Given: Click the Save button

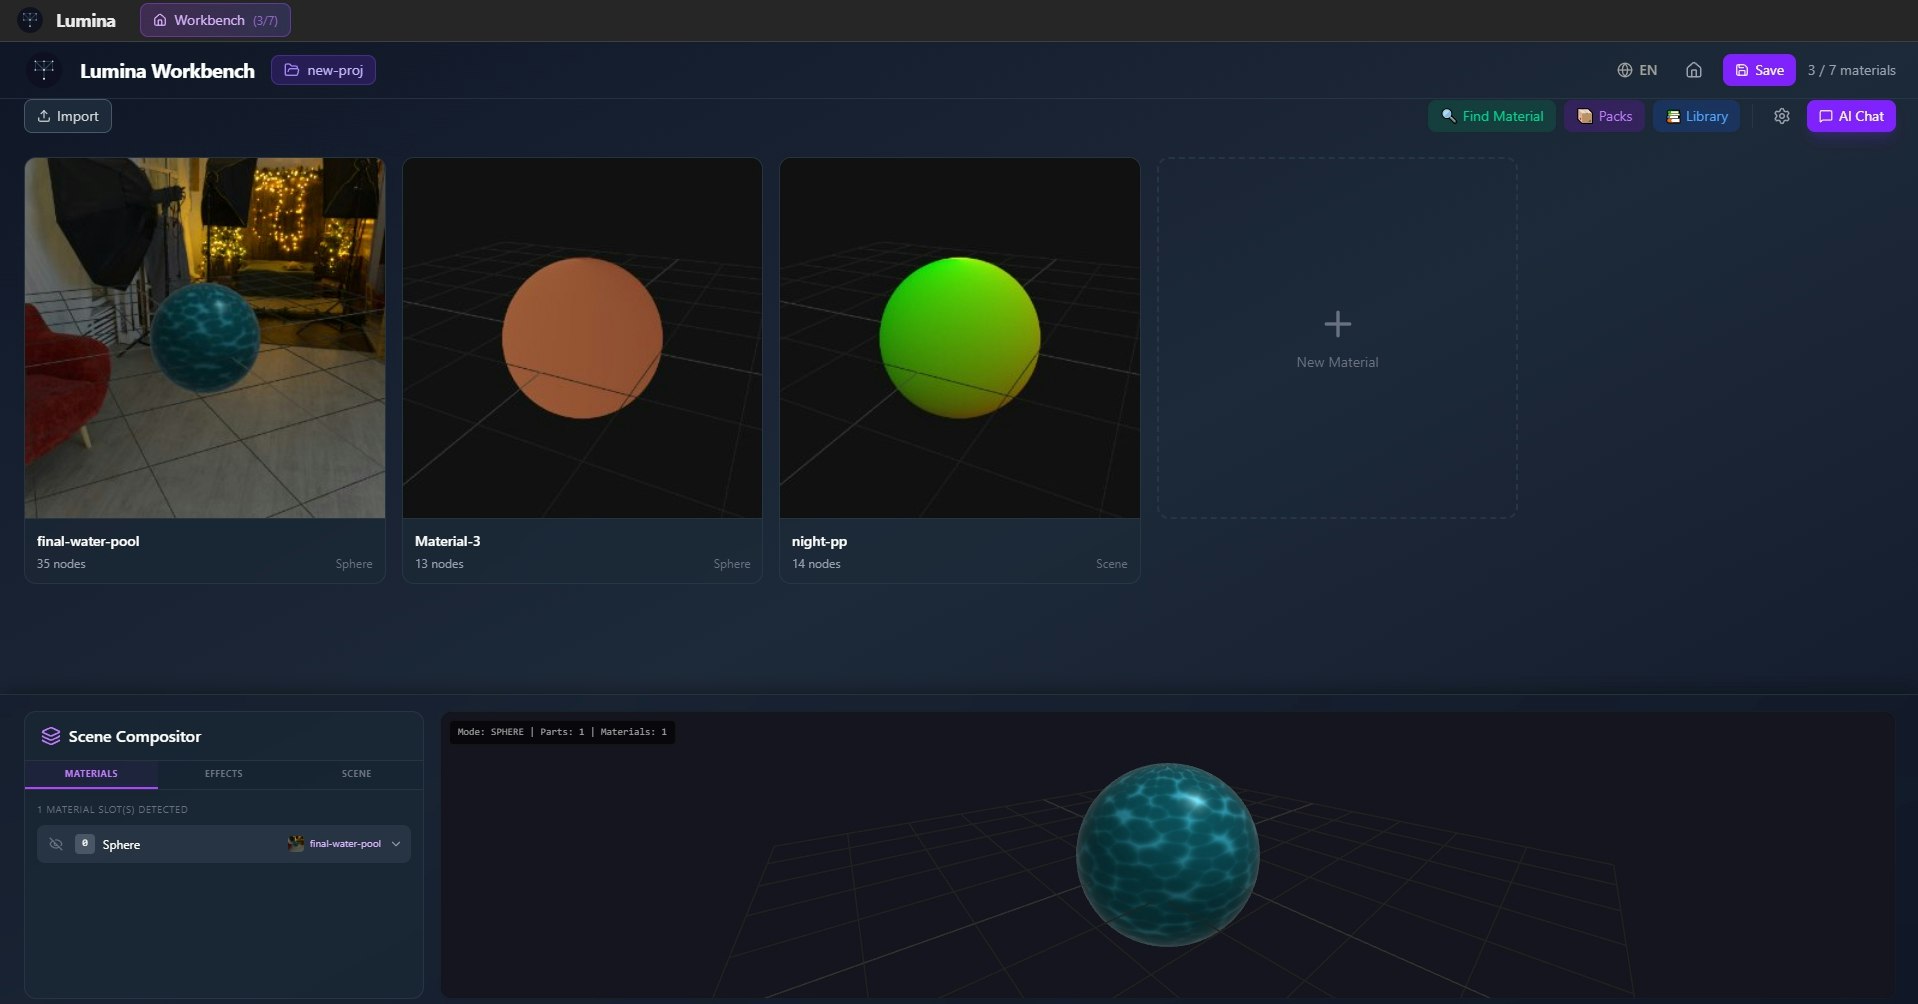Looking at the screenshot, I should click(1757, 70).
